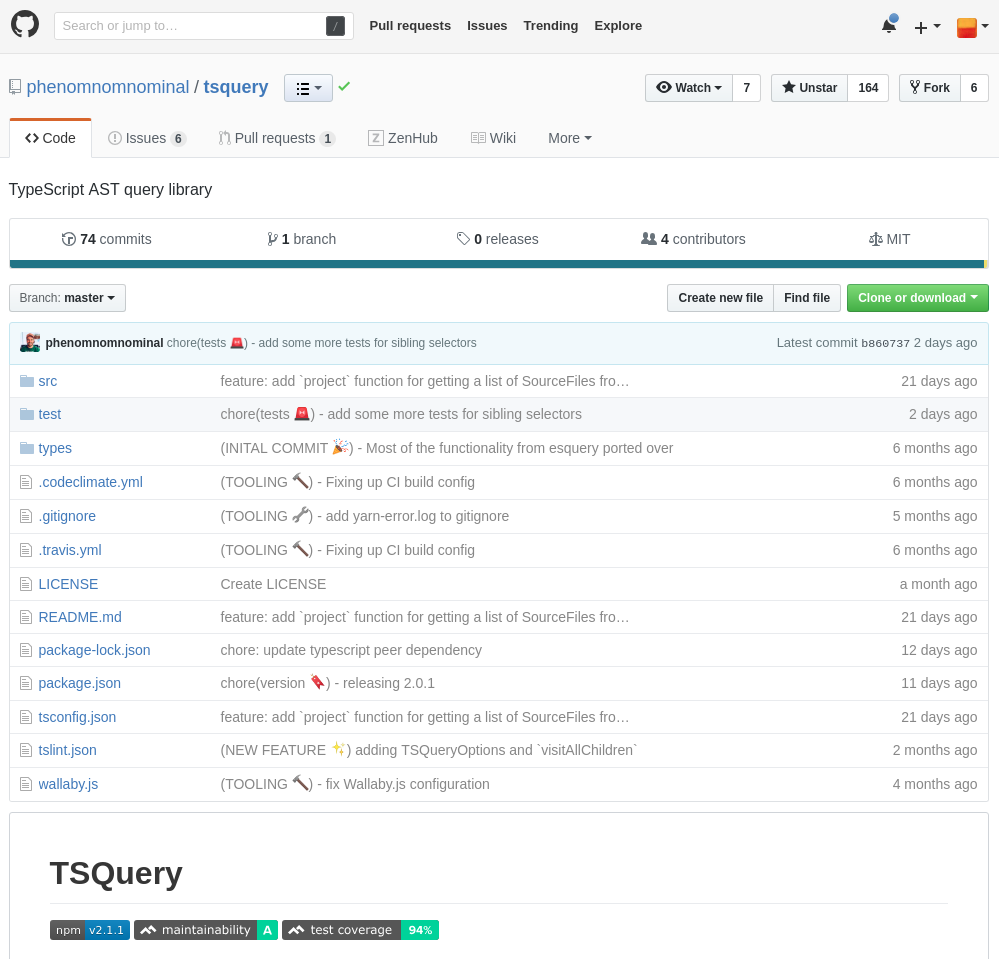Fork the repository

pyautogui.click(x=930, y=88)
